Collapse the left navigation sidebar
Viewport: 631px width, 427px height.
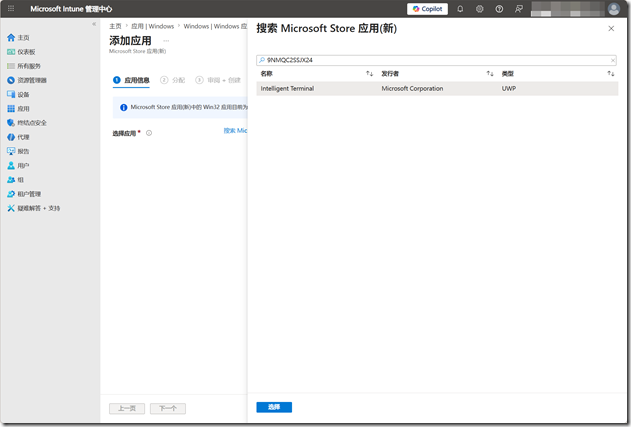point(94,24)
